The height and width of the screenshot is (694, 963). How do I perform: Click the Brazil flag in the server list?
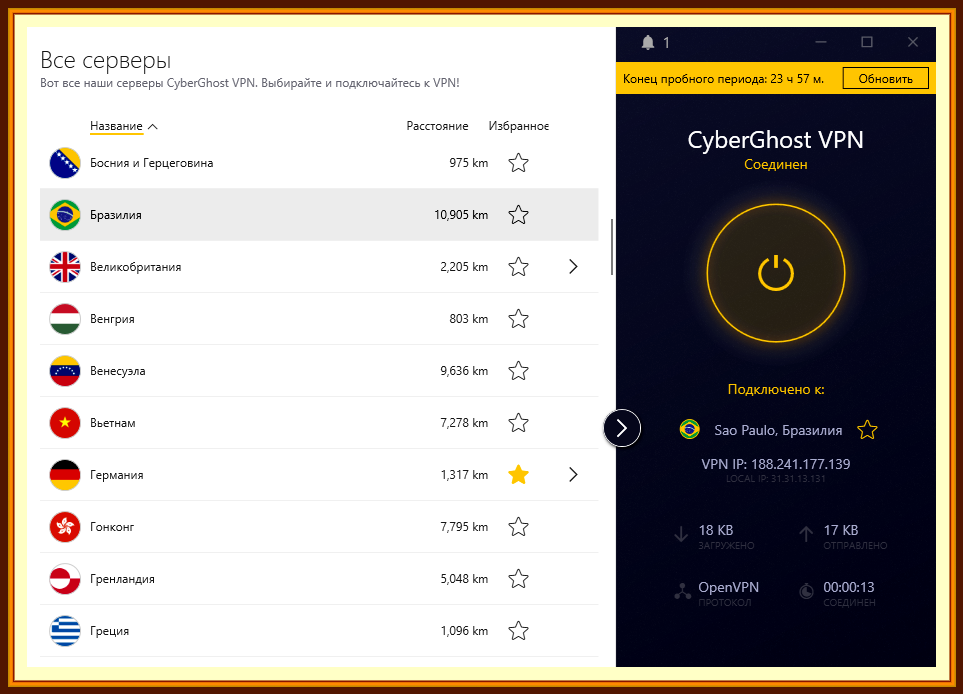click(x=65, y=215)
